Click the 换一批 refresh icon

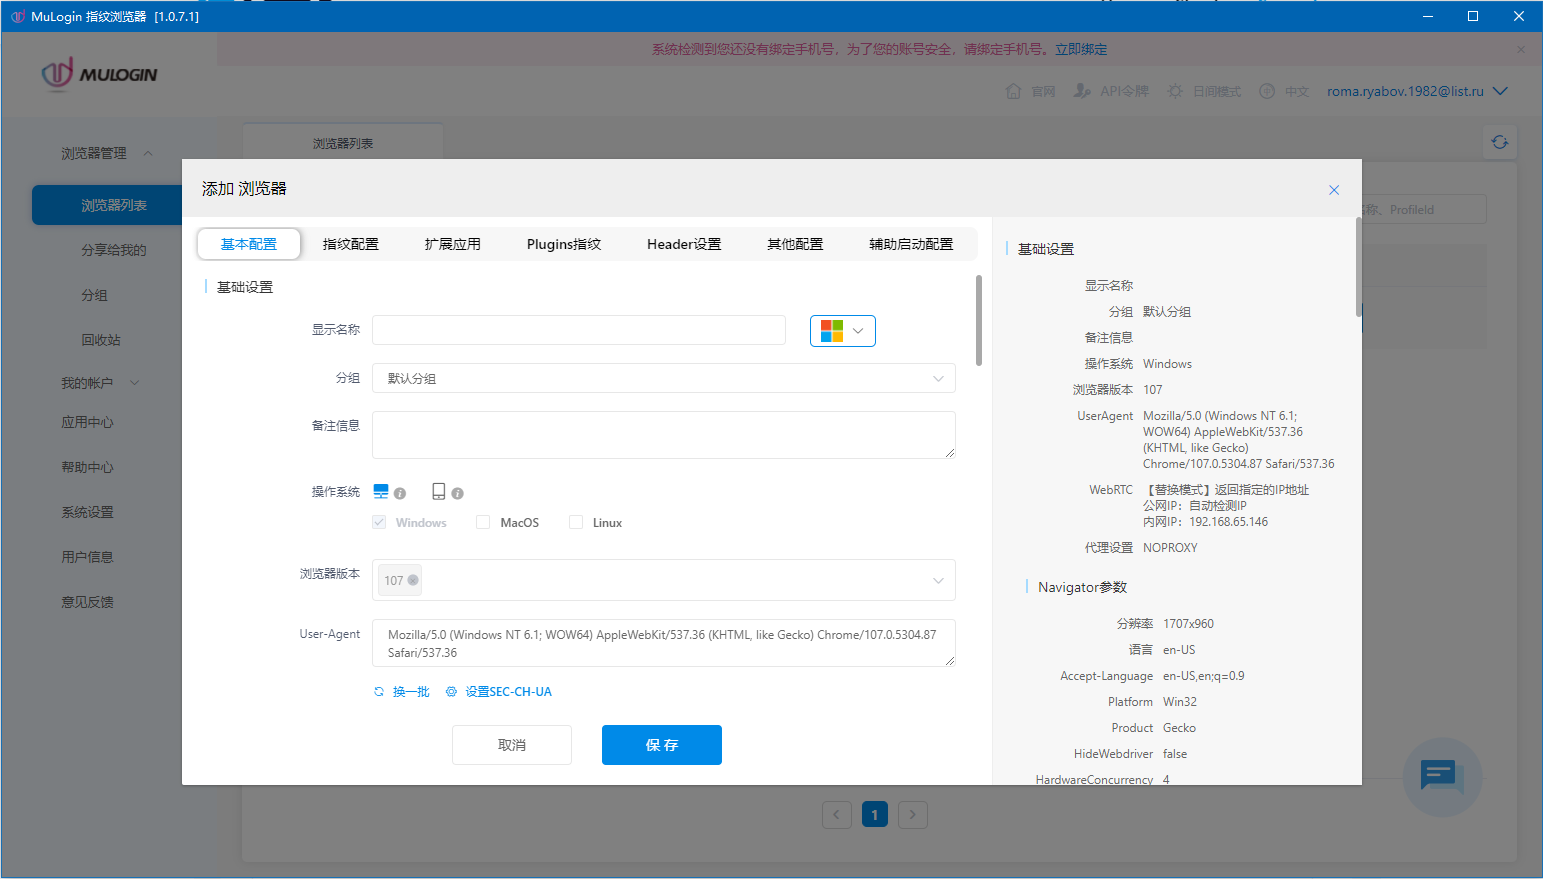(x=379, y=692)
